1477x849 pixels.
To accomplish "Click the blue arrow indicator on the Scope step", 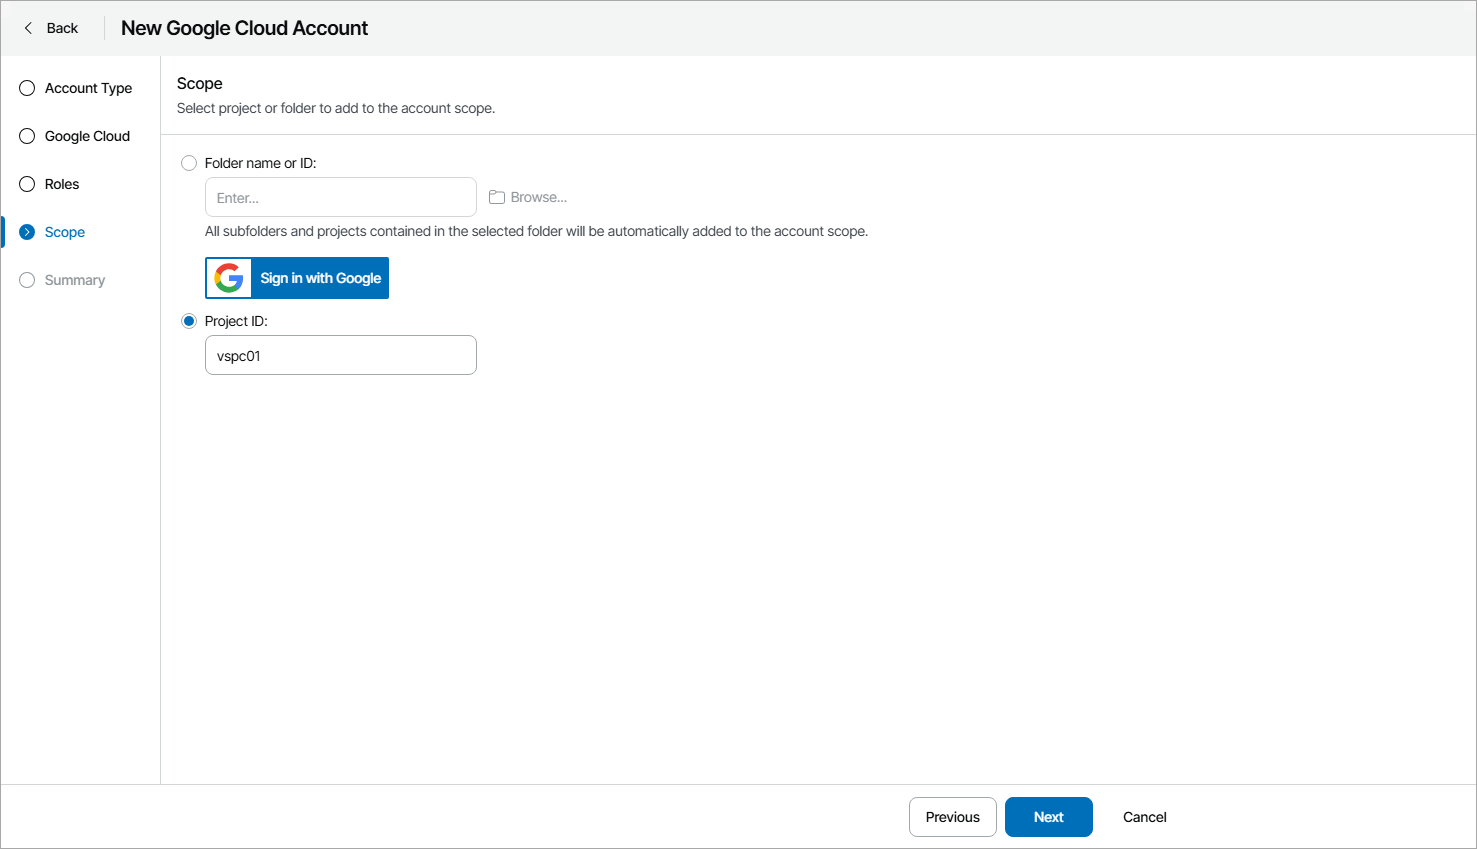I will tap(26, 231).
